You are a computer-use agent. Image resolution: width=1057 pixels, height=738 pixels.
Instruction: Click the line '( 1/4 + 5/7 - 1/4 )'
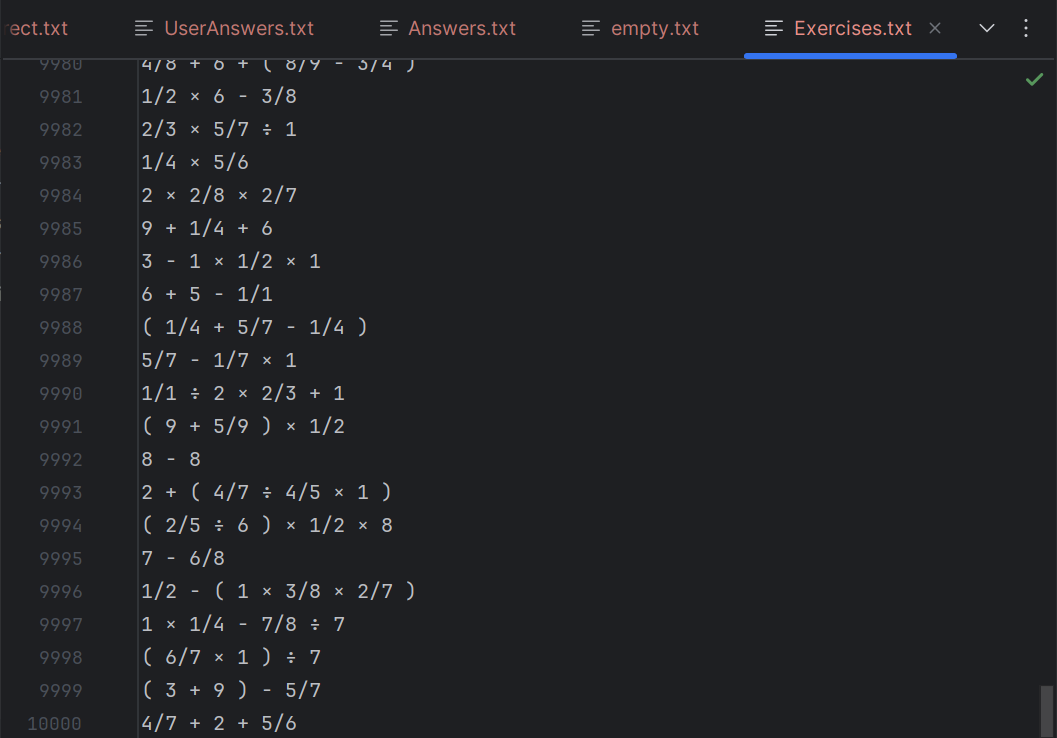click(x=255, y=328)
